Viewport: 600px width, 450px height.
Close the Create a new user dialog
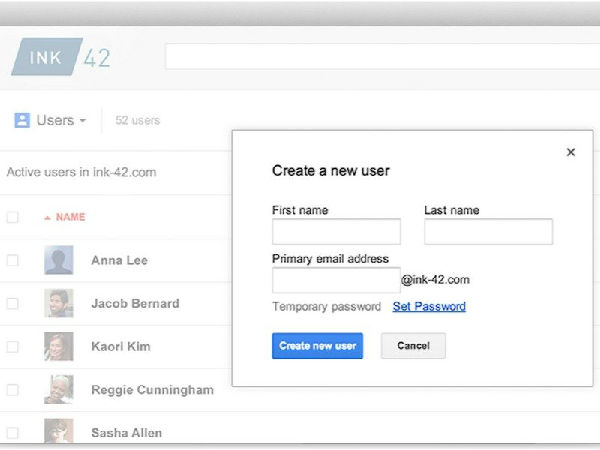coord(571,152)
